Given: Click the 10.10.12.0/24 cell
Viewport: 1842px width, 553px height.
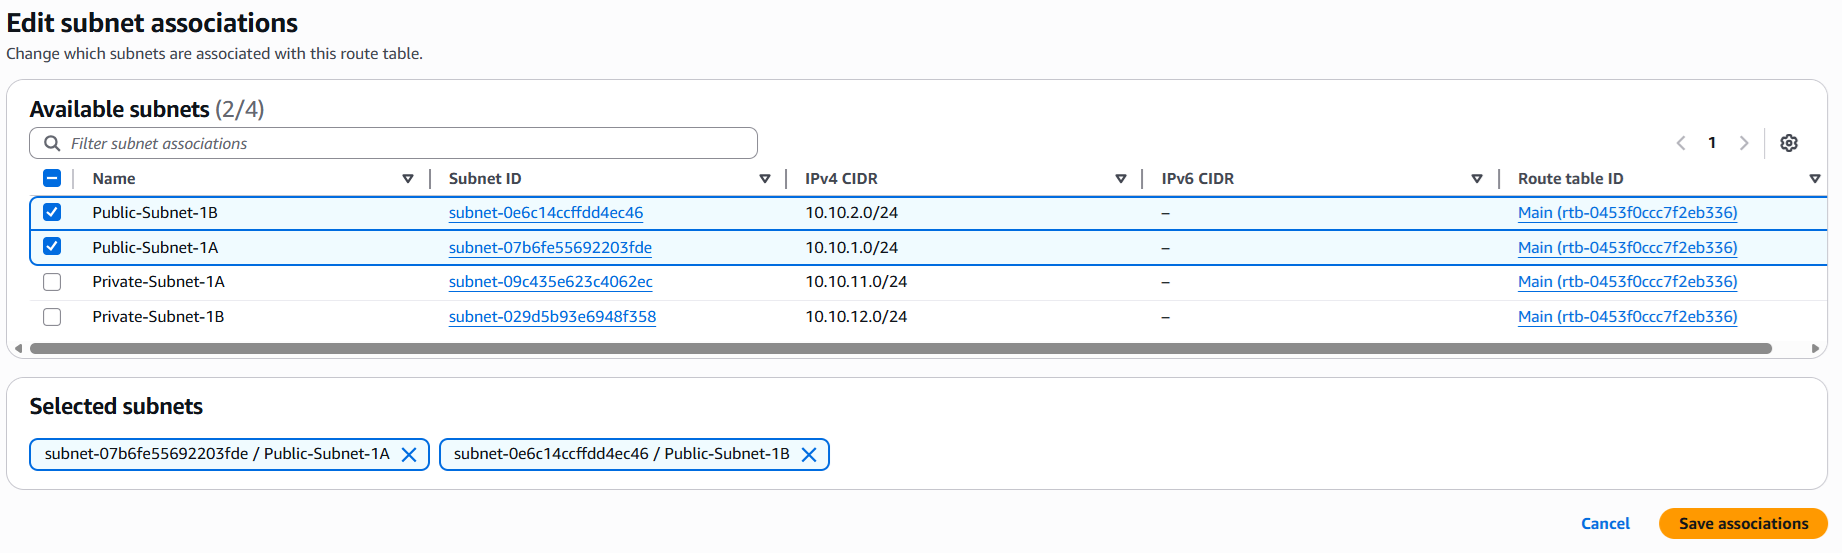Looking at the screenshot, I should pyautogui.click(x=856, y=317).
